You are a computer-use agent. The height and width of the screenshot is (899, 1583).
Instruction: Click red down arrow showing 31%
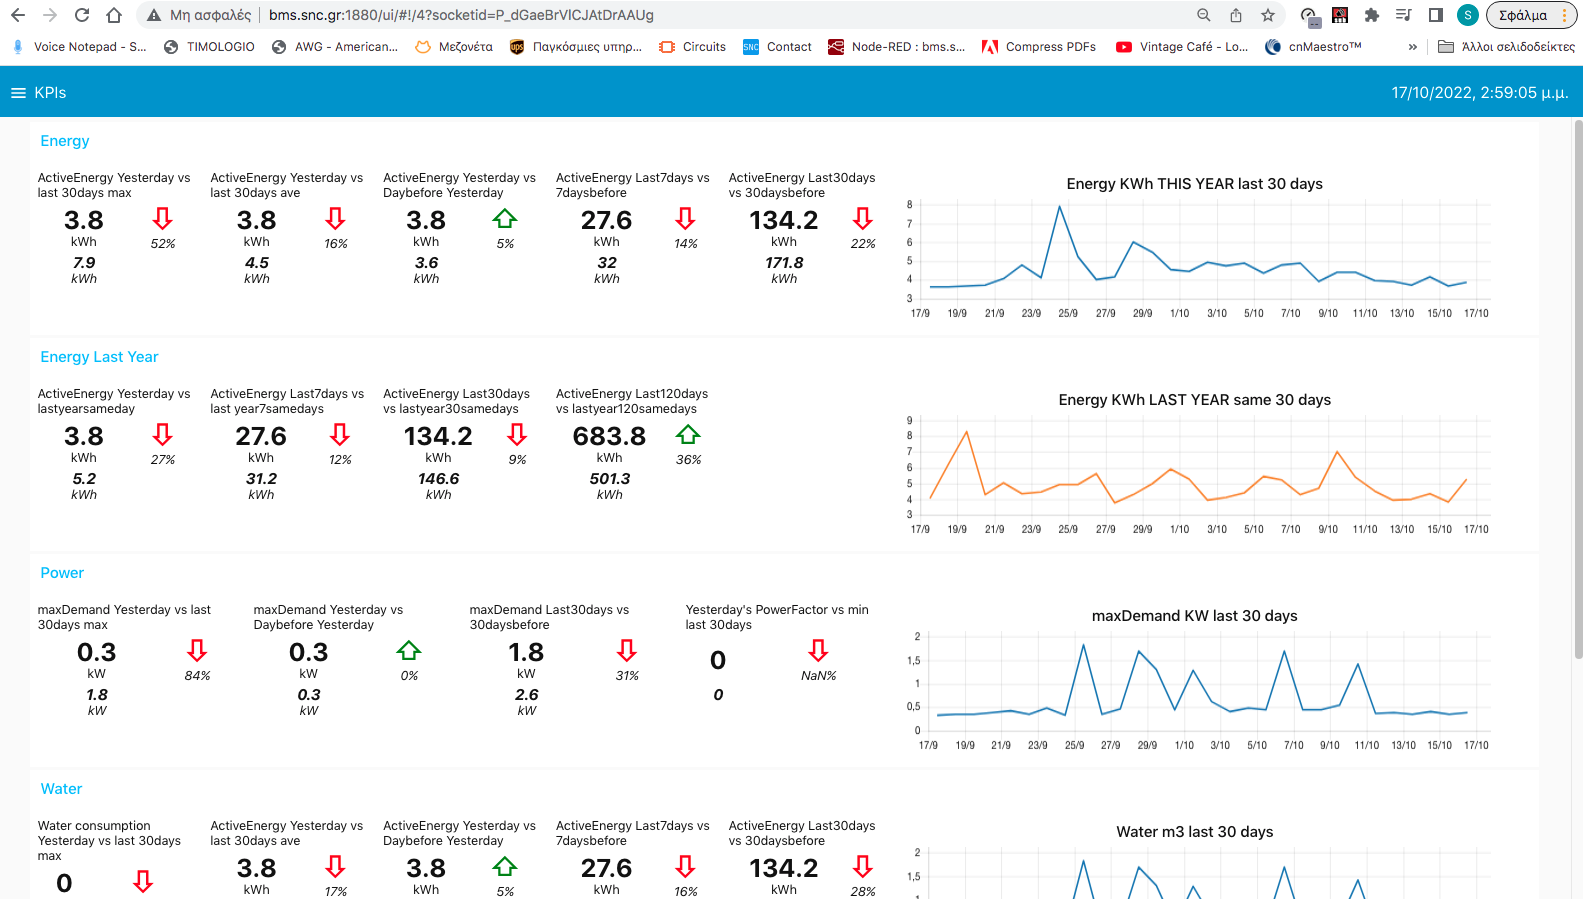point(627,650)
